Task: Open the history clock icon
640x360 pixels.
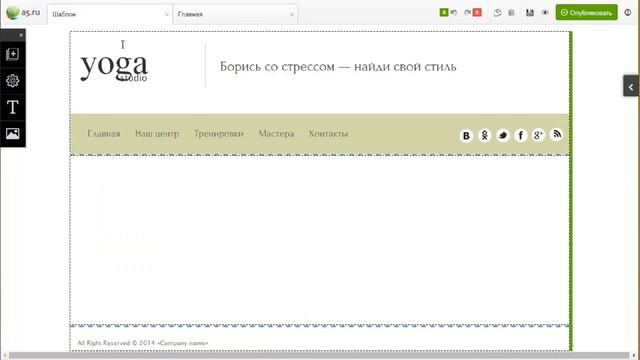Action: tap(497, 13)
